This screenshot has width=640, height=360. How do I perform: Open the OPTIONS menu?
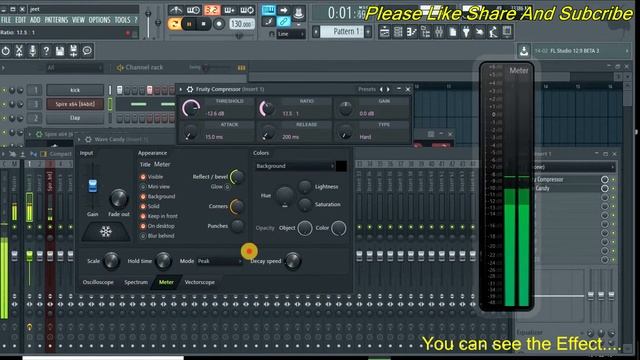point(100,20)
